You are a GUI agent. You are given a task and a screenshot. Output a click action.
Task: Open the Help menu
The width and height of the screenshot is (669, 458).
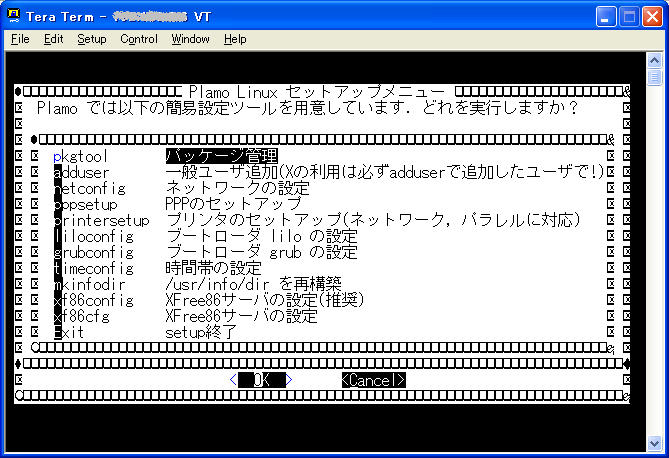[235, 39]
